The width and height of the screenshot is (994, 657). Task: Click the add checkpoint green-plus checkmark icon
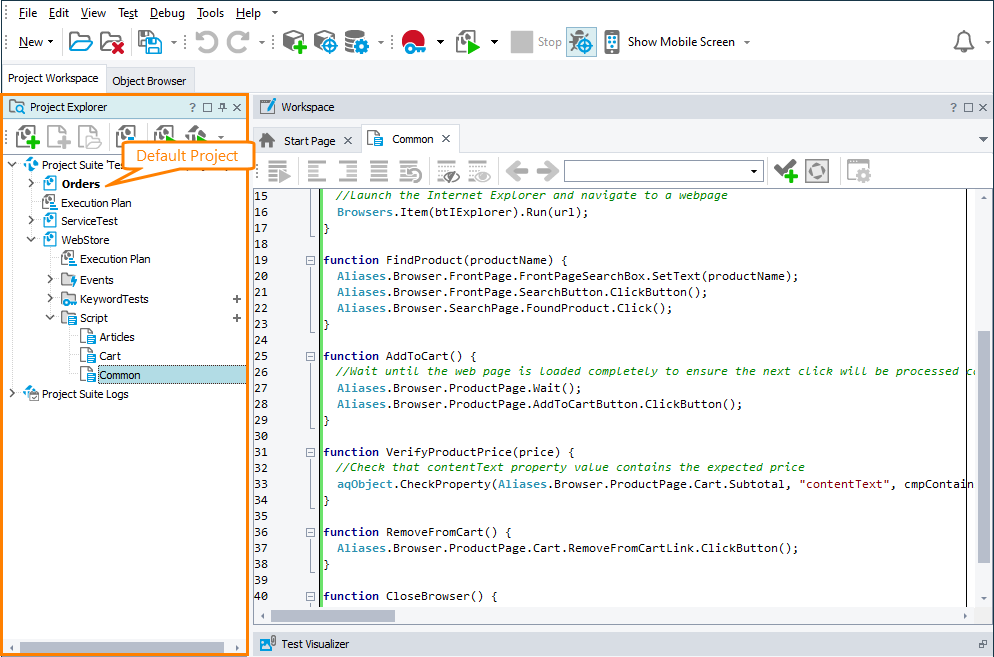pyautogui.click(x=785, y=171)
